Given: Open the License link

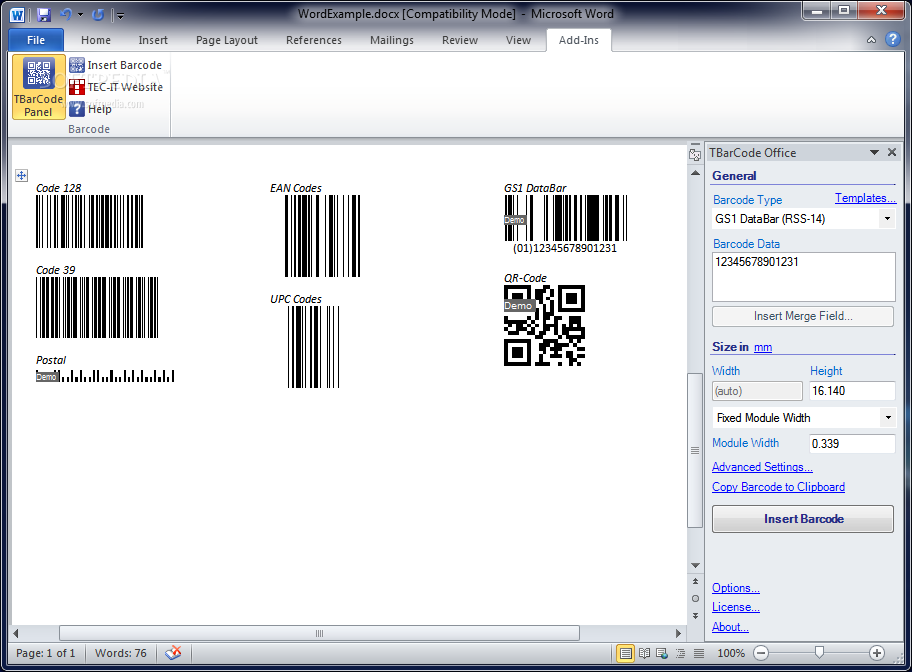Looking at the screenshot, I should coord(736,607).
